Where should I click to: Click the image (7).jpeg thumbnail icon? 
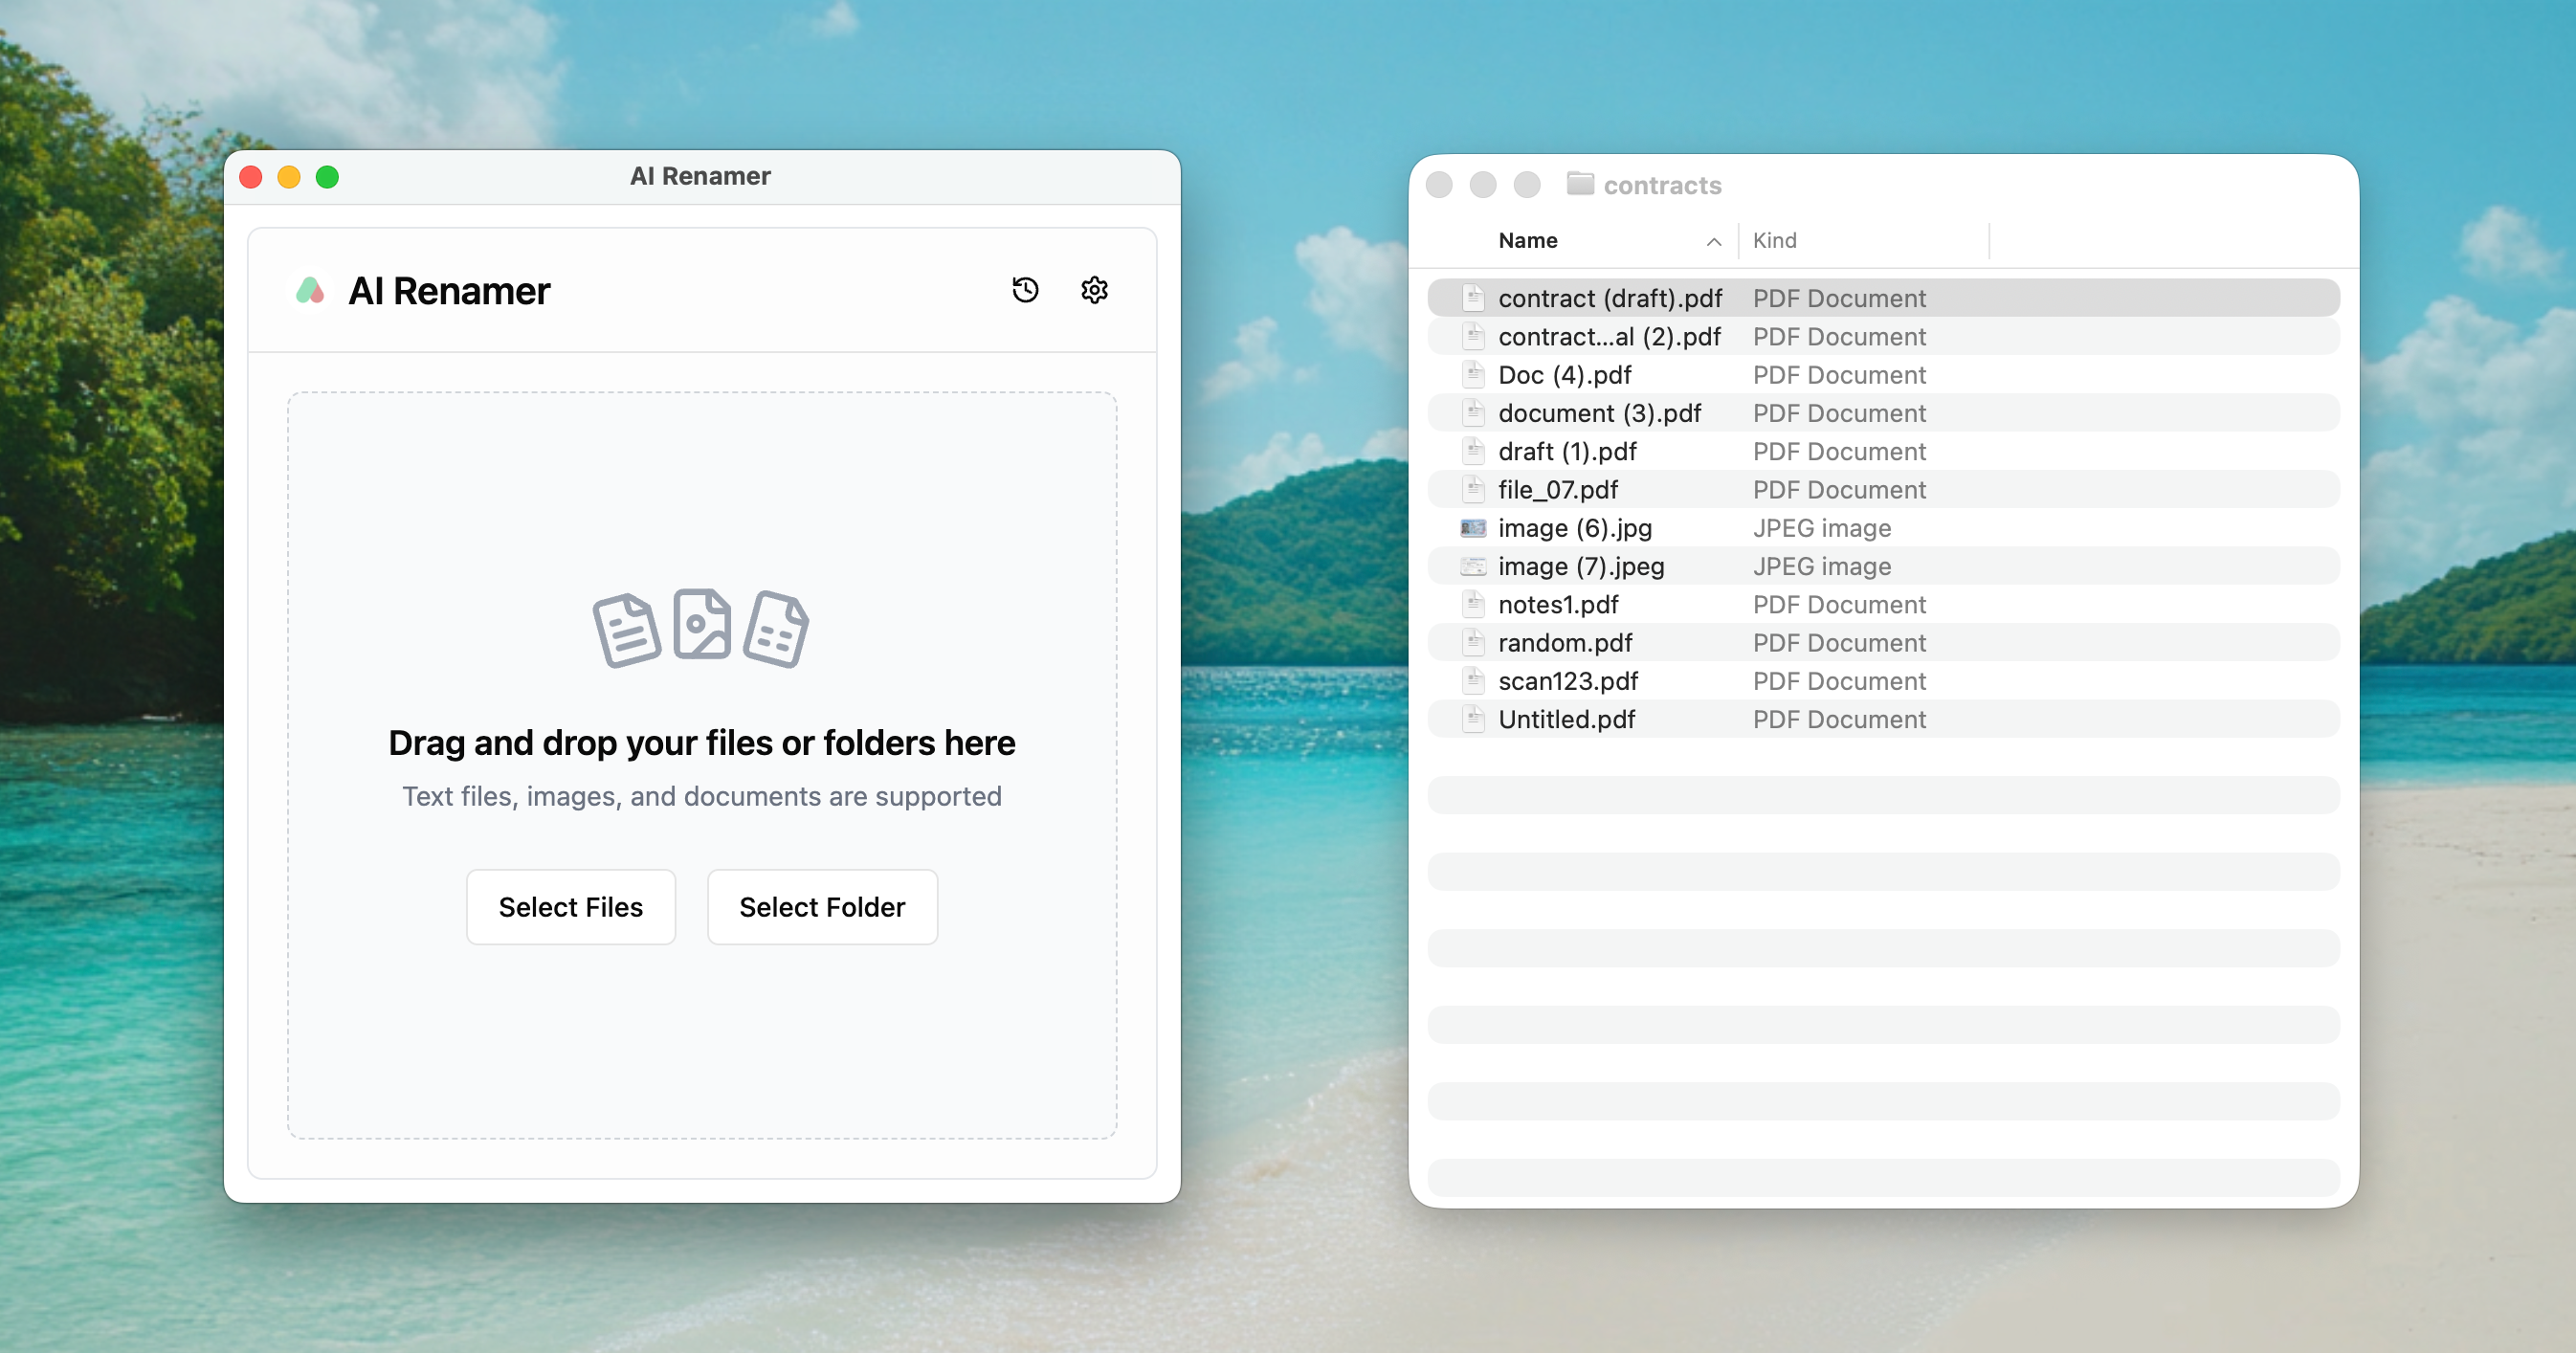1473,566
